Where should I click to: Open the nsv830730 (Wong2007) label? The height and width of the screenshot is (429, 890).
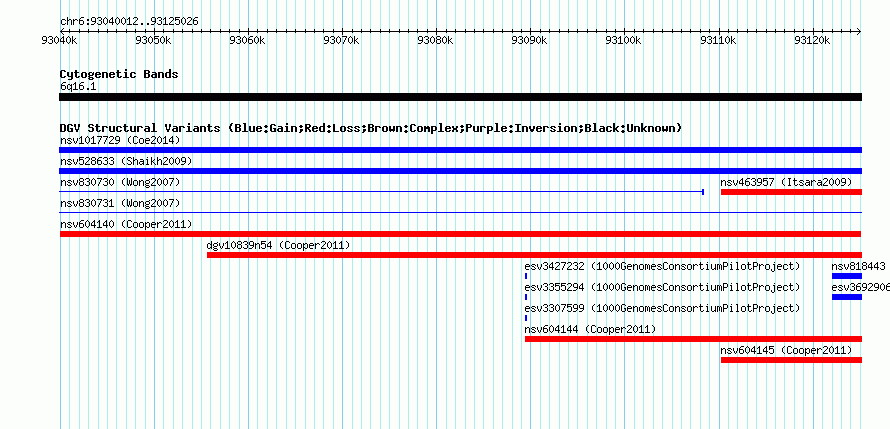pos(120,182)
